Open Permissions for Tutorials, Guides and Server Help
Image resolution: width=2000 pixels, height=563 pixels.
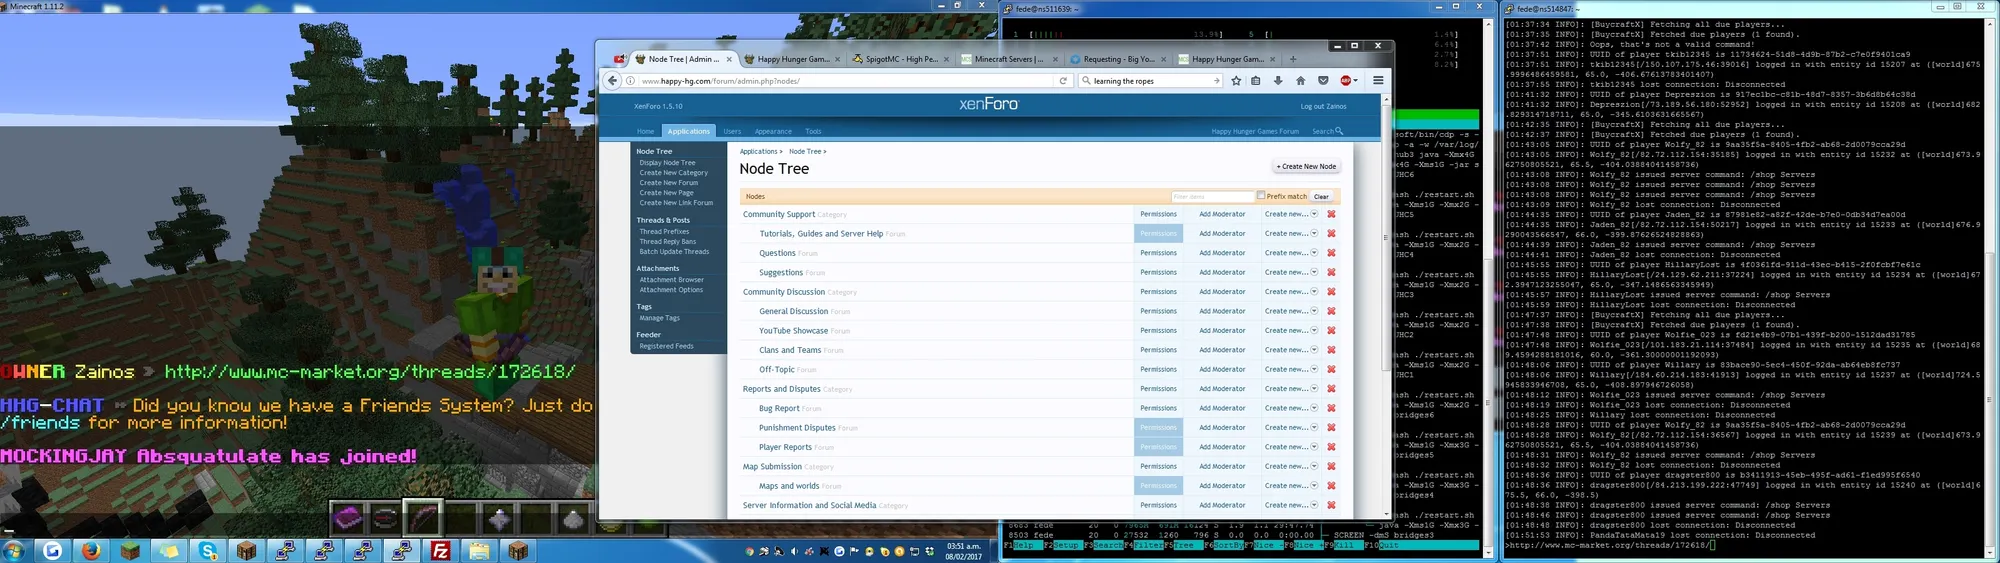(1158, 234)
